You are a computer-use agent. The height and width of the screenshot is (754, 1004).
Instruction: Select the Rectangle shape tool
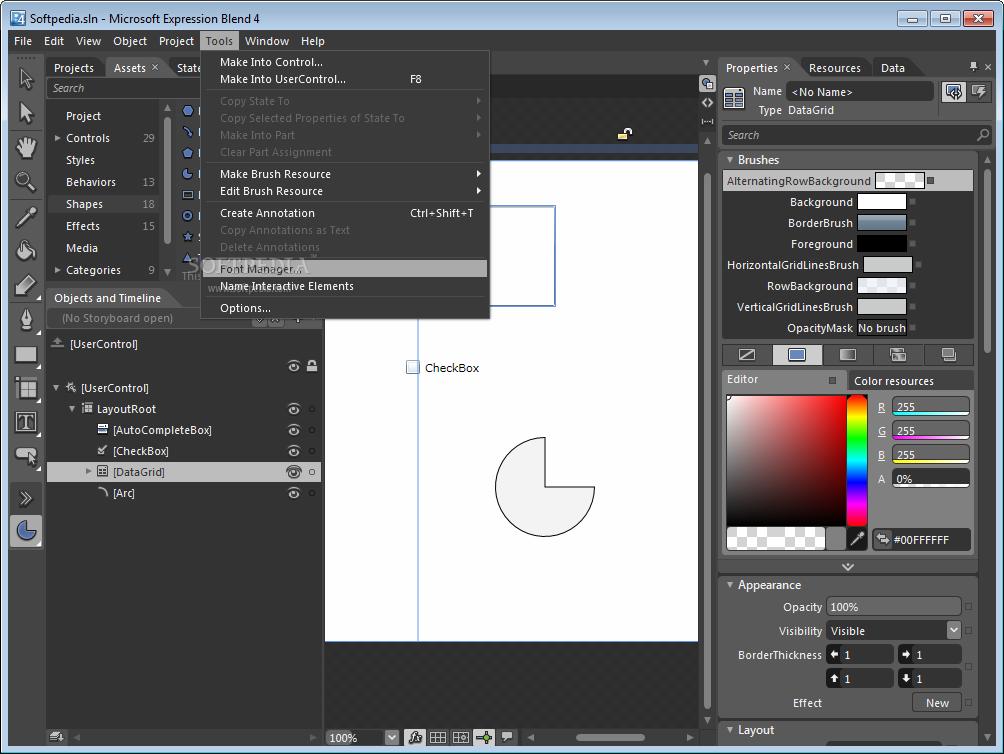(26, 354)
